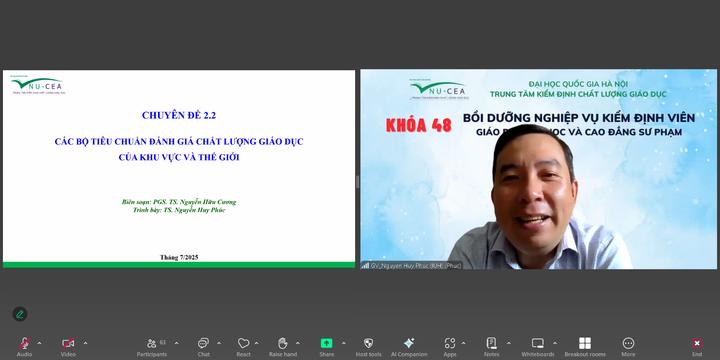The image size is (720, 360).
Task: Expand the share options arrow
Action: [x=343, y=343]
